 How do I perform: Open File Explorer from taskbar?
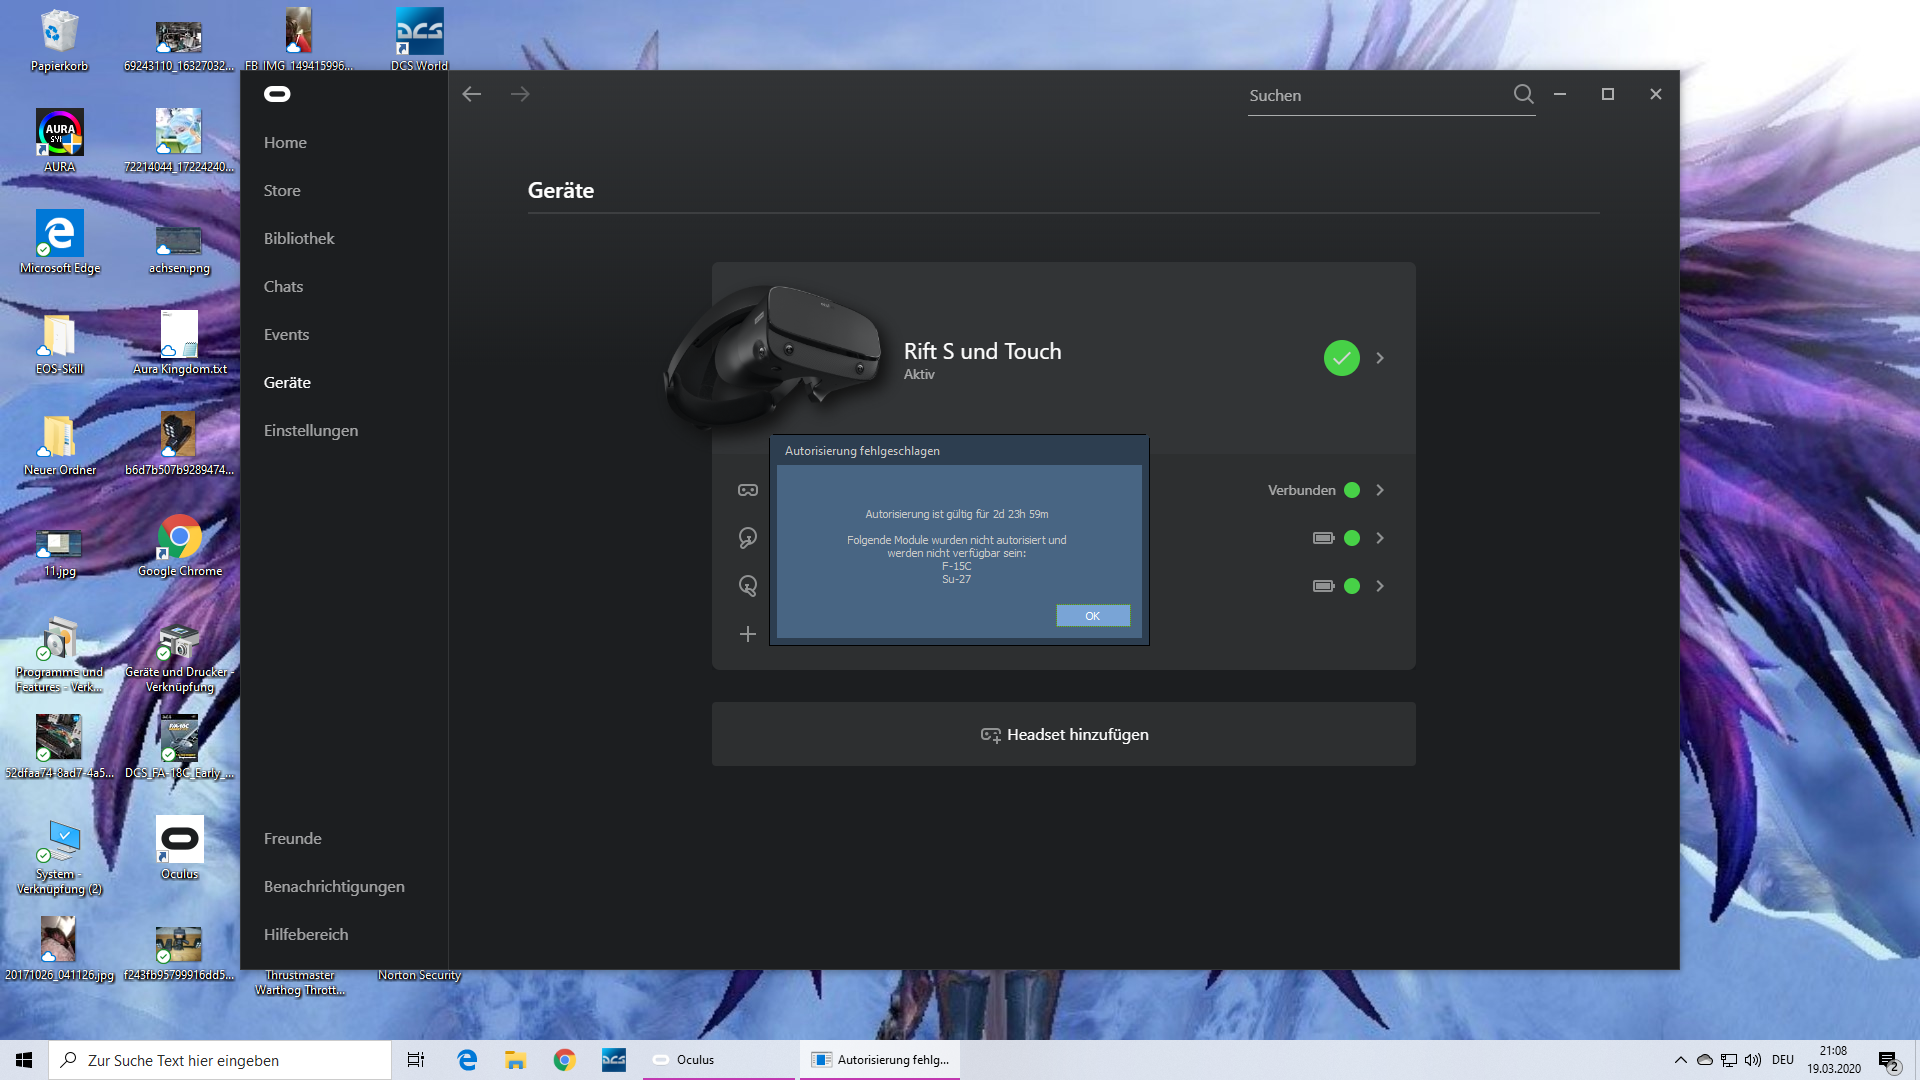pyautogui.click(x=516, y=1060)
